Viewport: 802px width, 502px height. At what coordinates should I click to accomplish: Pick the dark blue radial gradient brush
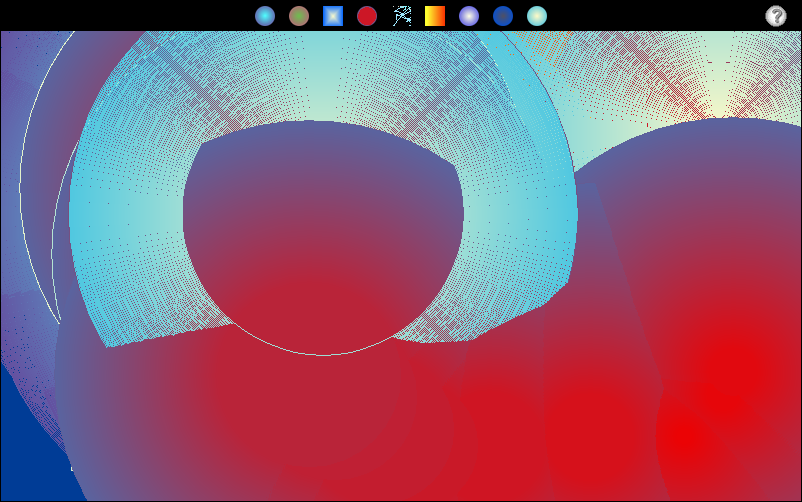click(x=503, y=16)
